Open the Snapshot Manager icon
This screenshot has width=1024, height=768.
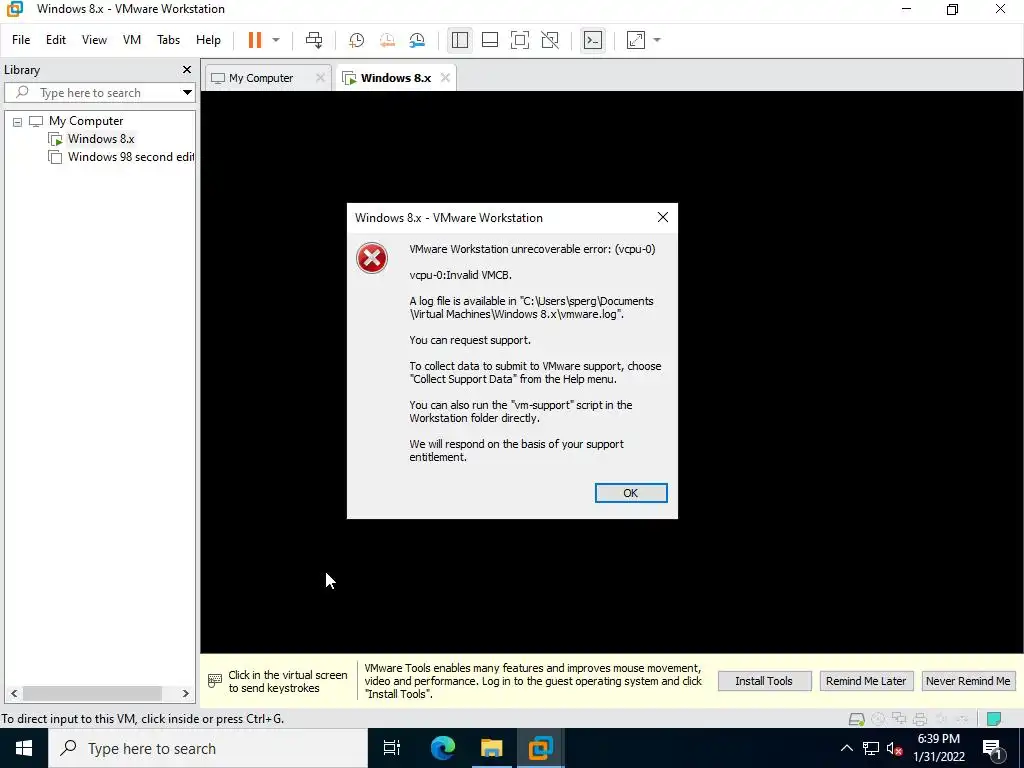tap(417, 40)
